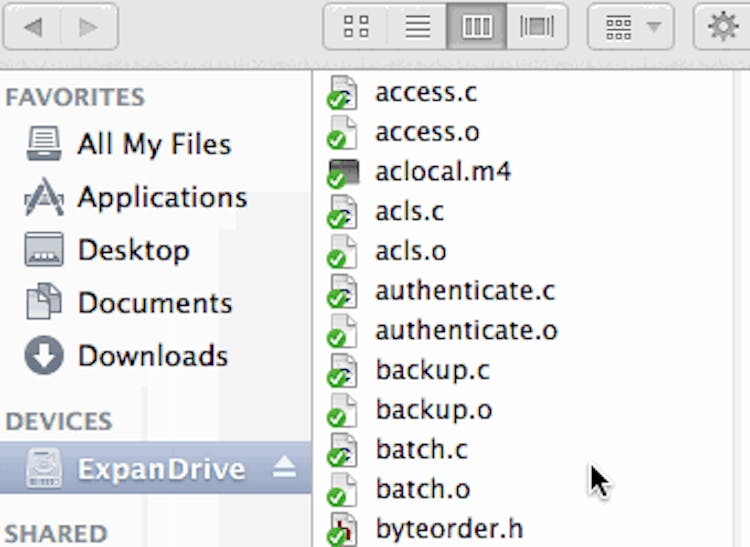Viewport: 750px width, 547px height.
Task: Click the All My Files icon
Action: click(x=44, y=143)
